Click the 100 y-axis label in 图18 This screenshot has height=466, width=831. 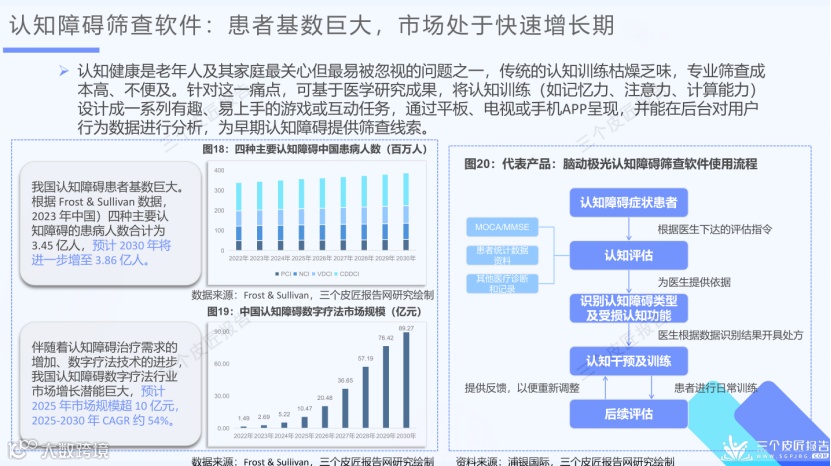(219, 231)
